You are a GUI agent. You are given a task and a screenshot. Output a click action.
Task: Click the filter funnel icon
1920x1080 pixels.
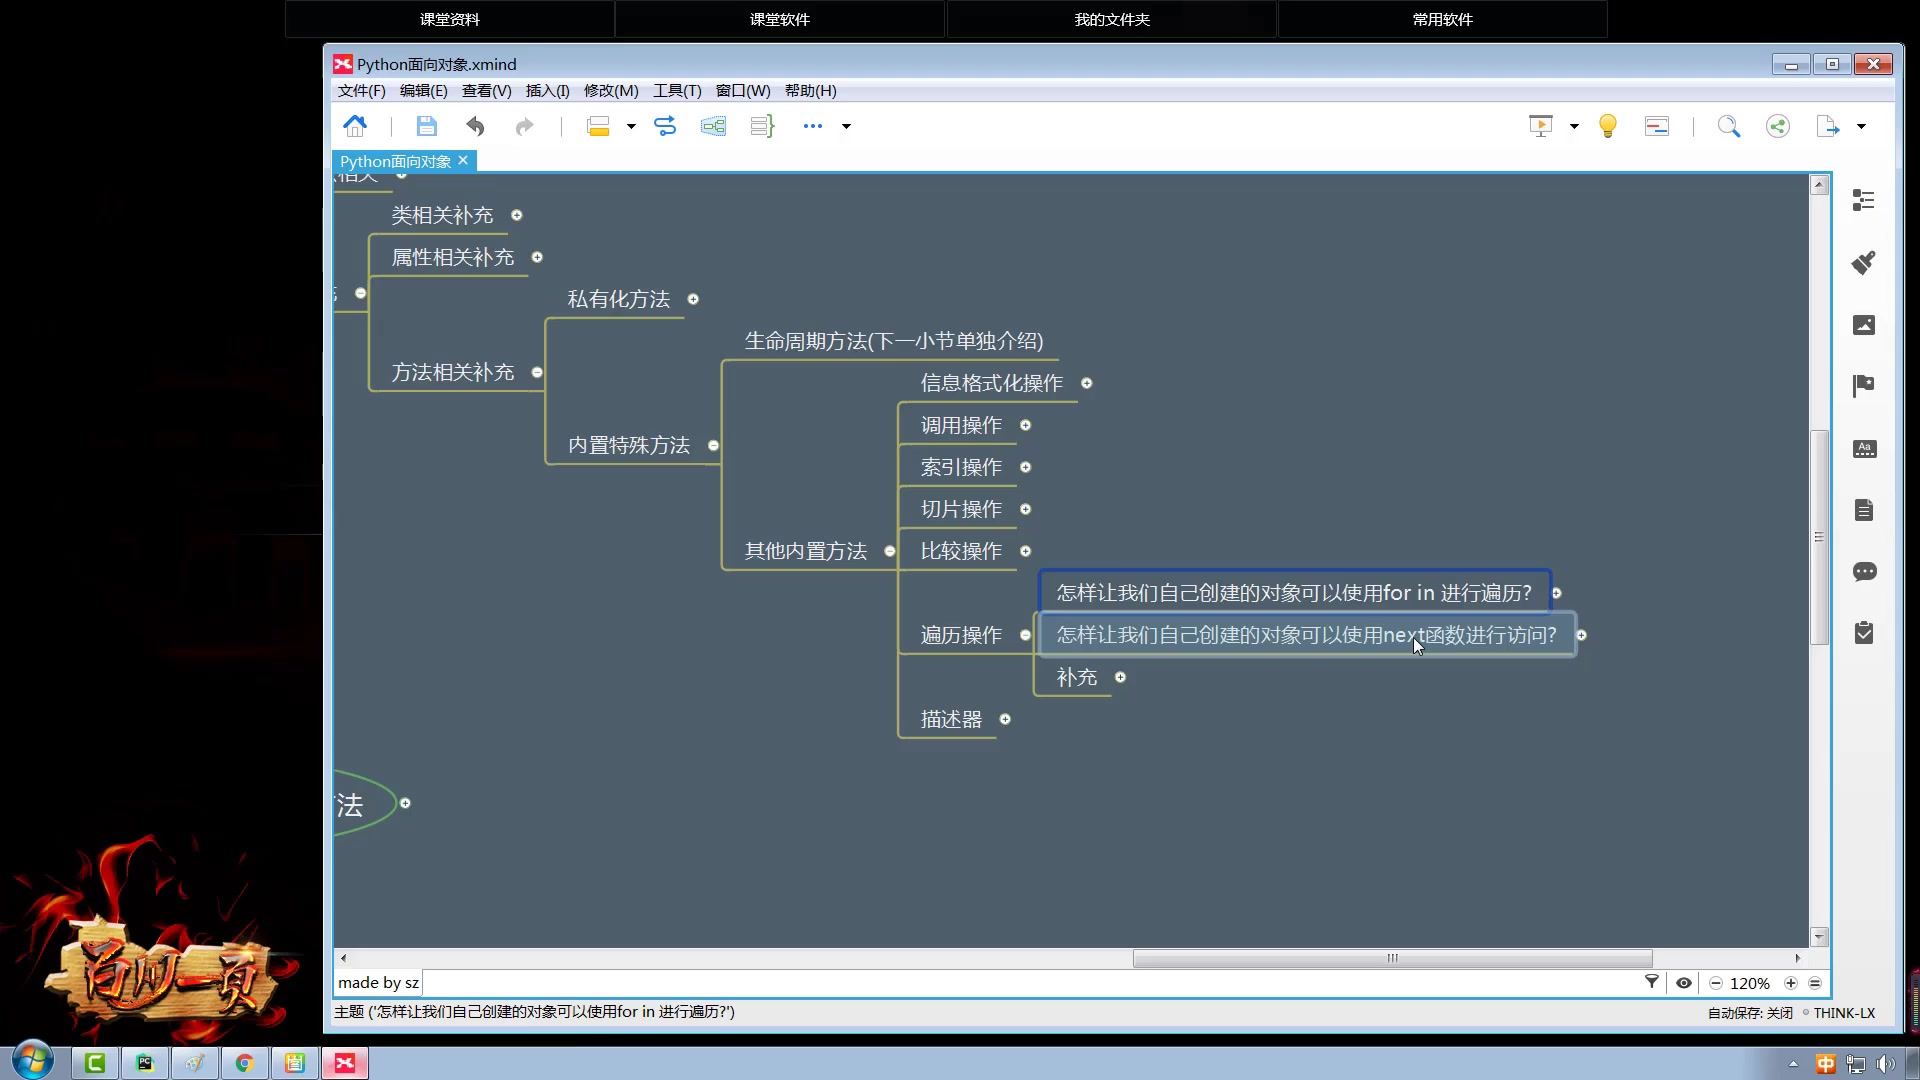coord(1652,982)
